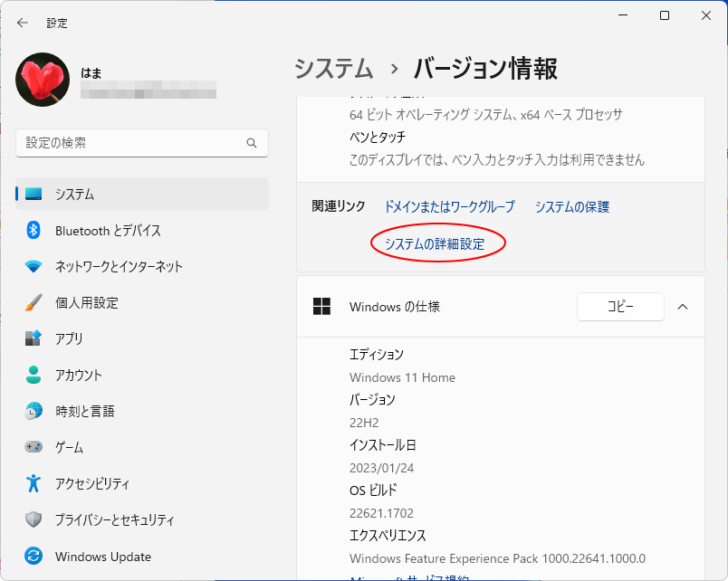The height and width of the screenshot is (581, 728).
Task: Click the コピー button for Windows specifications
Action: coord(621,307)
